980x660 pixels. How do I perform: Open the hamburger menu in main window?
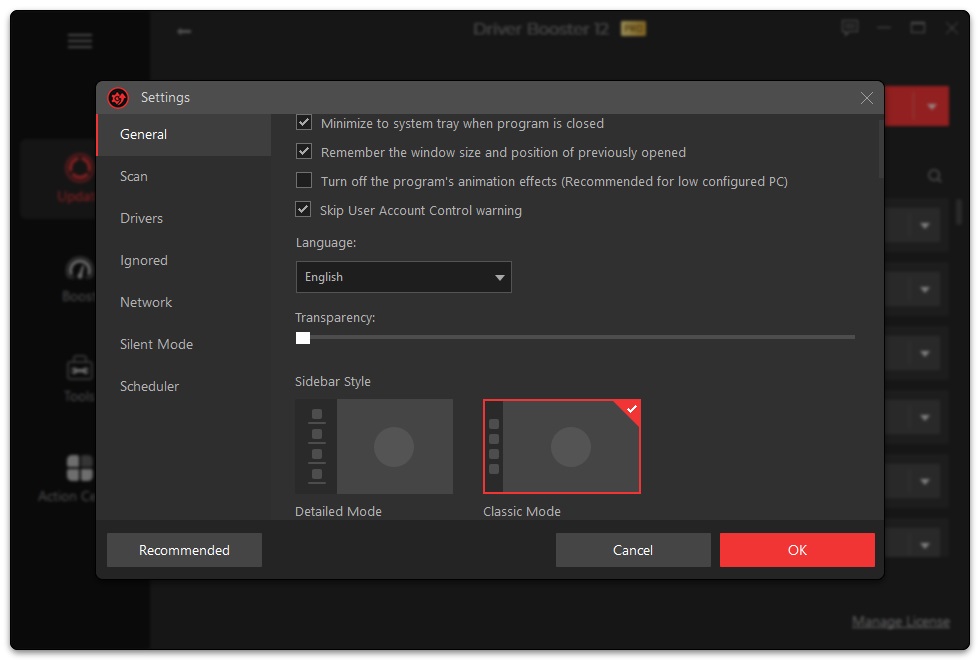80,41
